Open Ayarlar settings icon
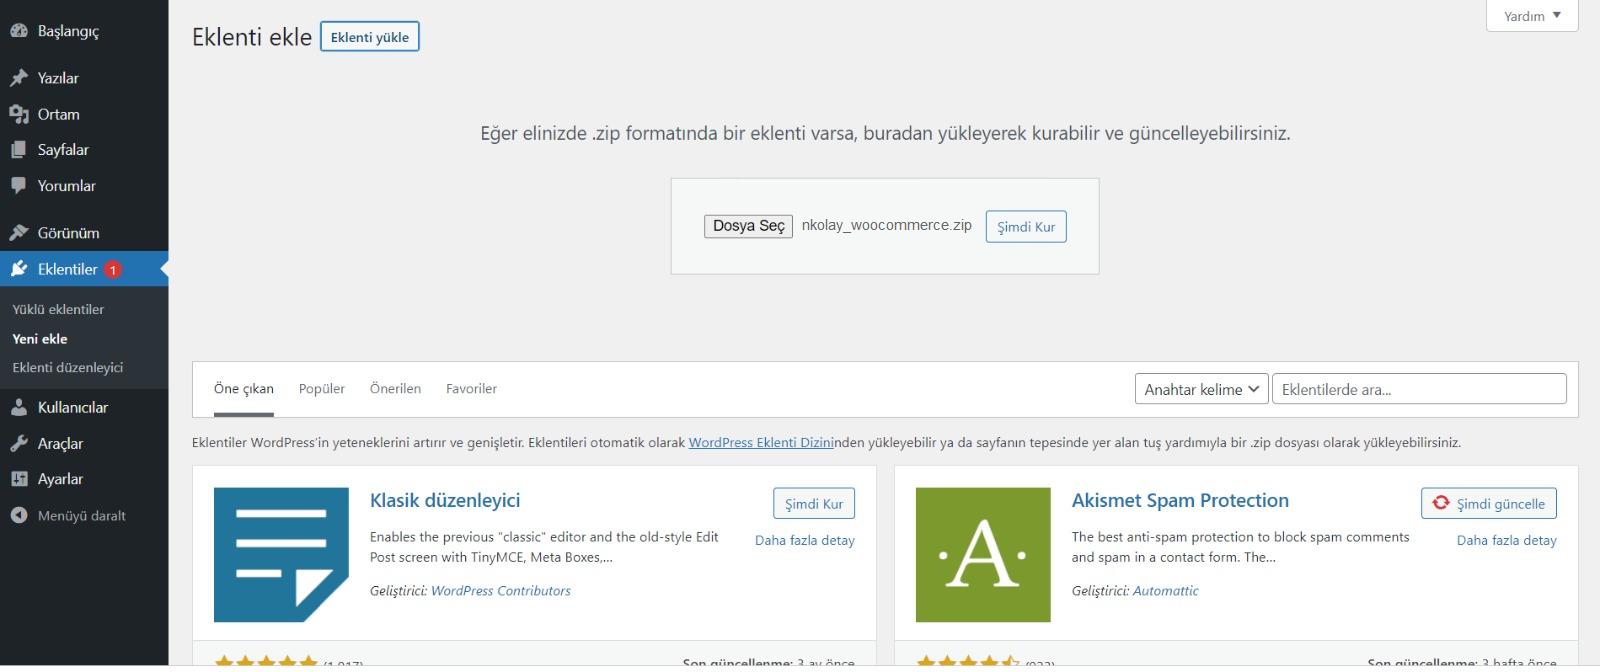The height and width of the screenshot is (672, 1600). click(19, 479)
